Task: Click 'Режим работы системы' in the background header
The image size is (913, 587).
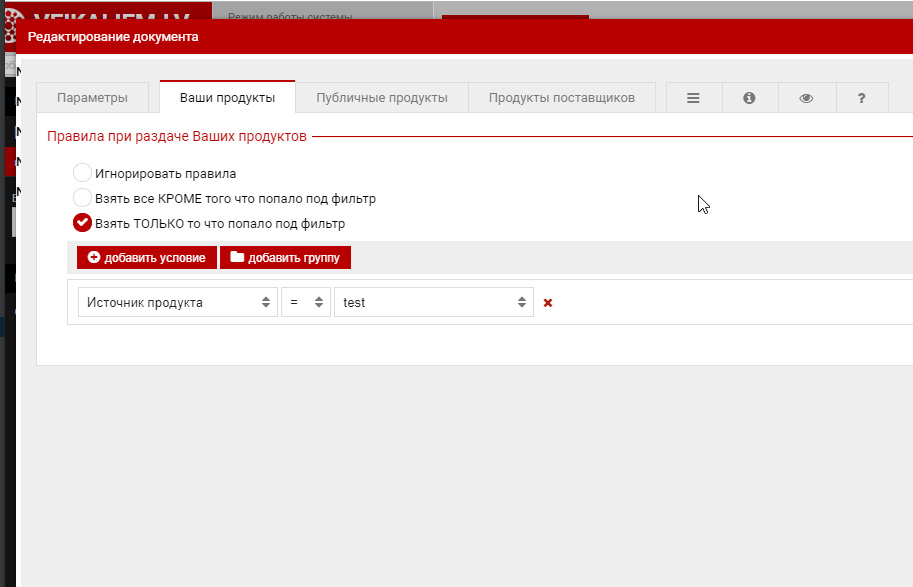Action: pyautogui.click(x=290, y=16)
